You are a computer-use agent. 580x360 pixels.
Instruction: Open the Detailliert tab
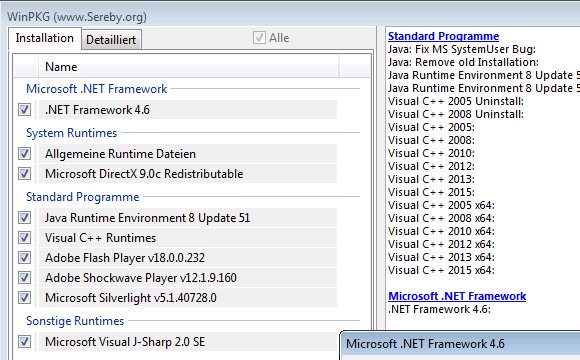pyautogui.click(x=111, y=40)
